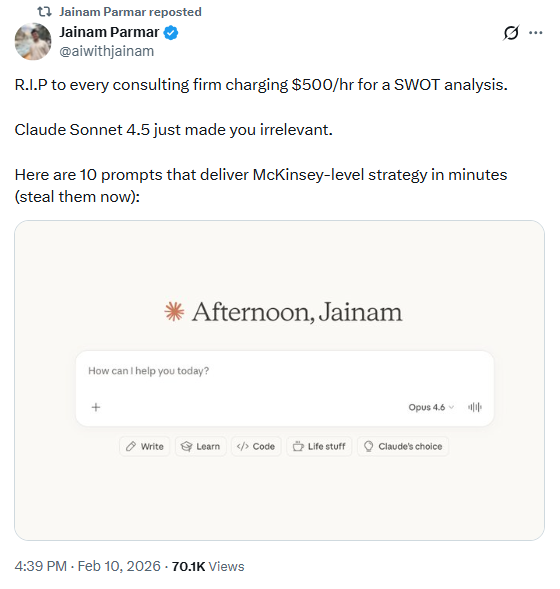Click the plus attachment icon
This screenshot has height=589, width=560.
[x=96, y=407]
